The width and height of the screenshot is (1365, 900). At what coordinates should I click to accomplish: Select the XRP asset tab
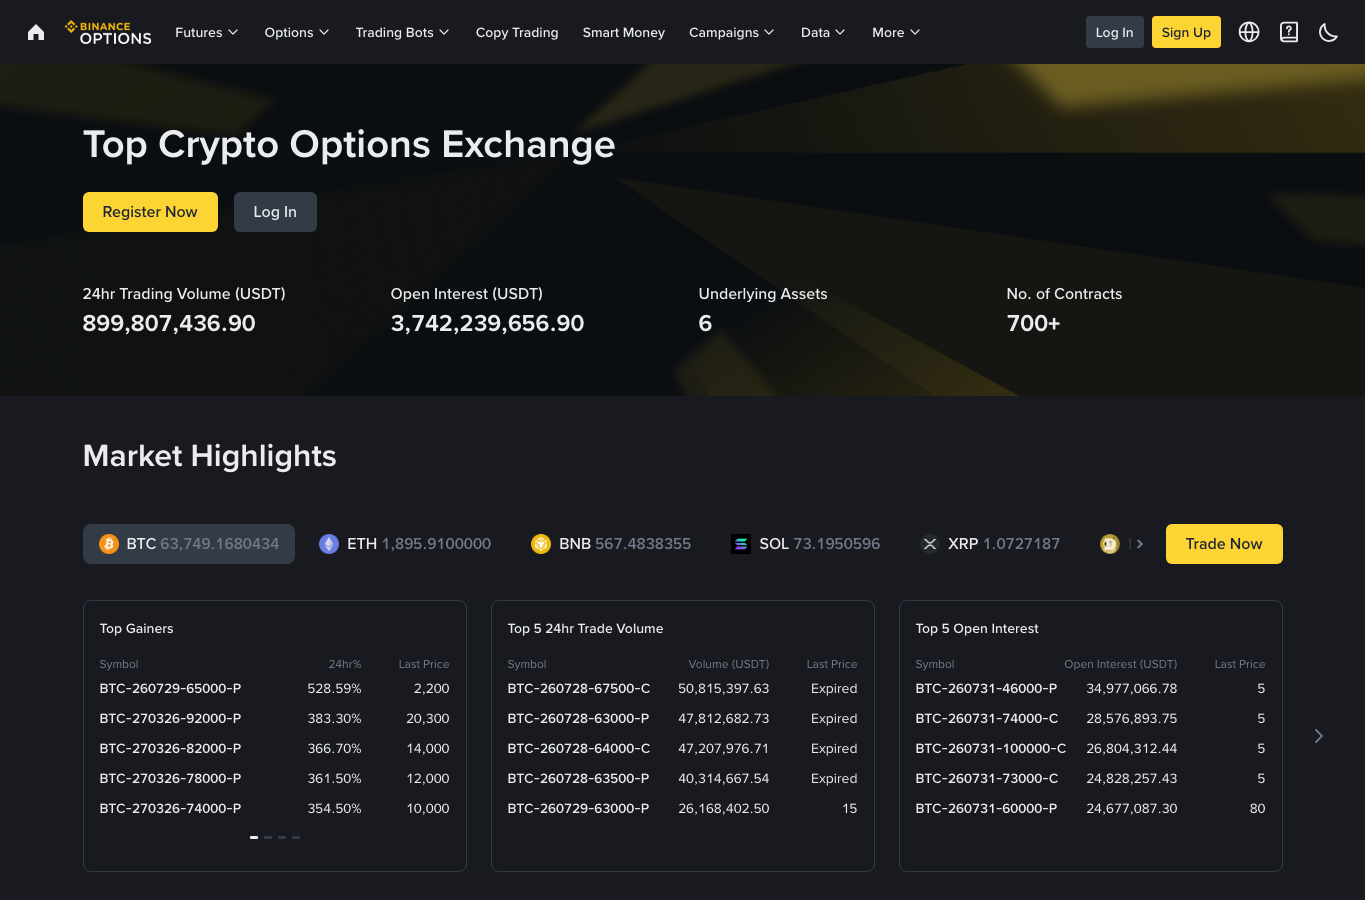990,544
